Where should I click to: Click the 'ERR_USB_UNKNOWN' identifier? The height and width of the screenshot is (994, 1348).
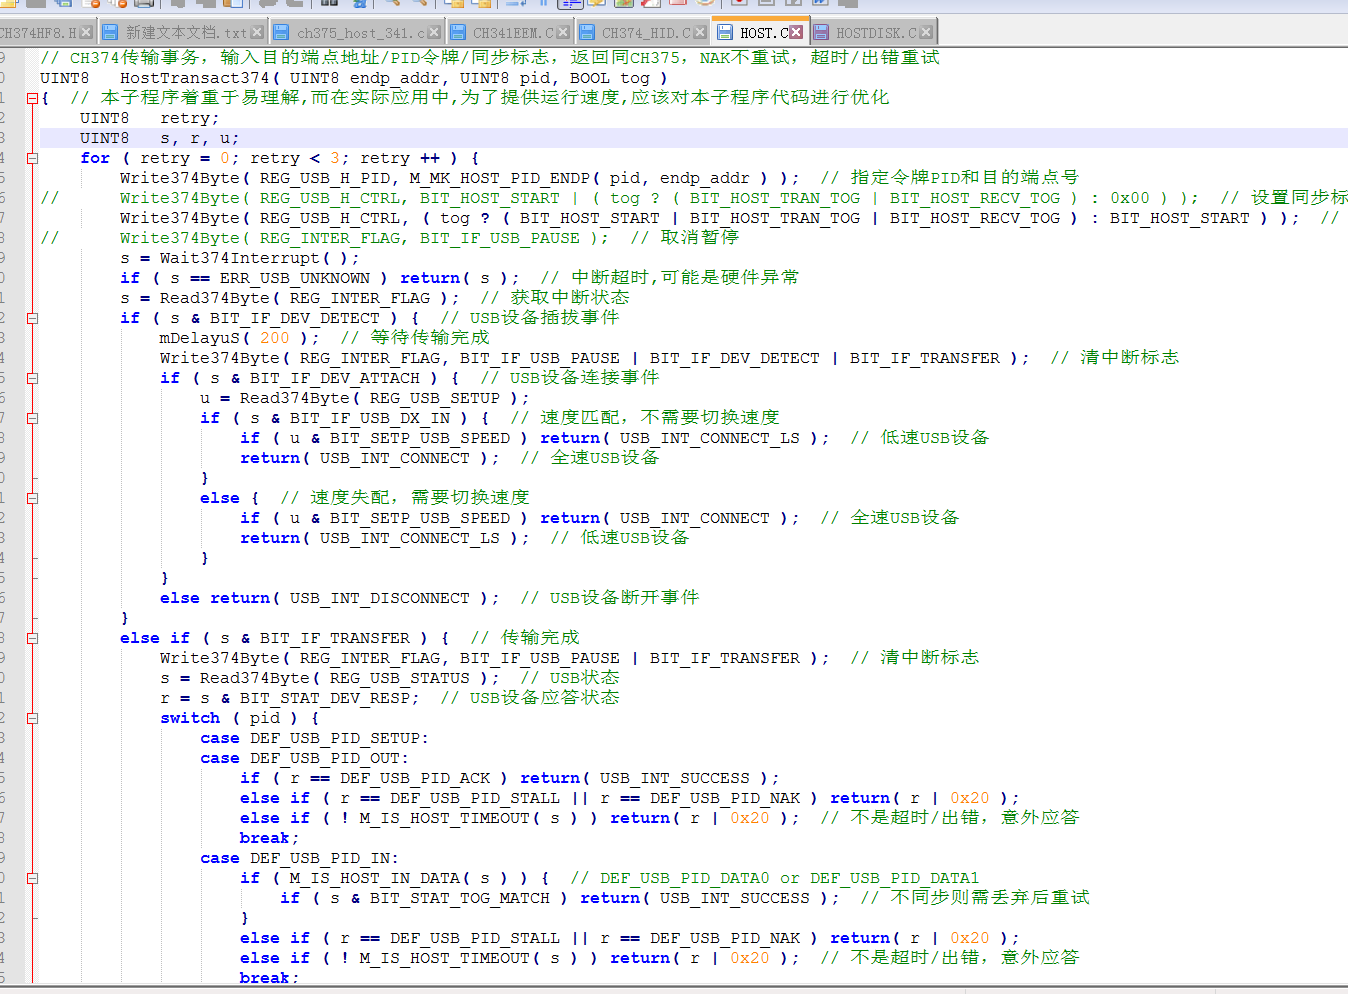pos(295,278)
